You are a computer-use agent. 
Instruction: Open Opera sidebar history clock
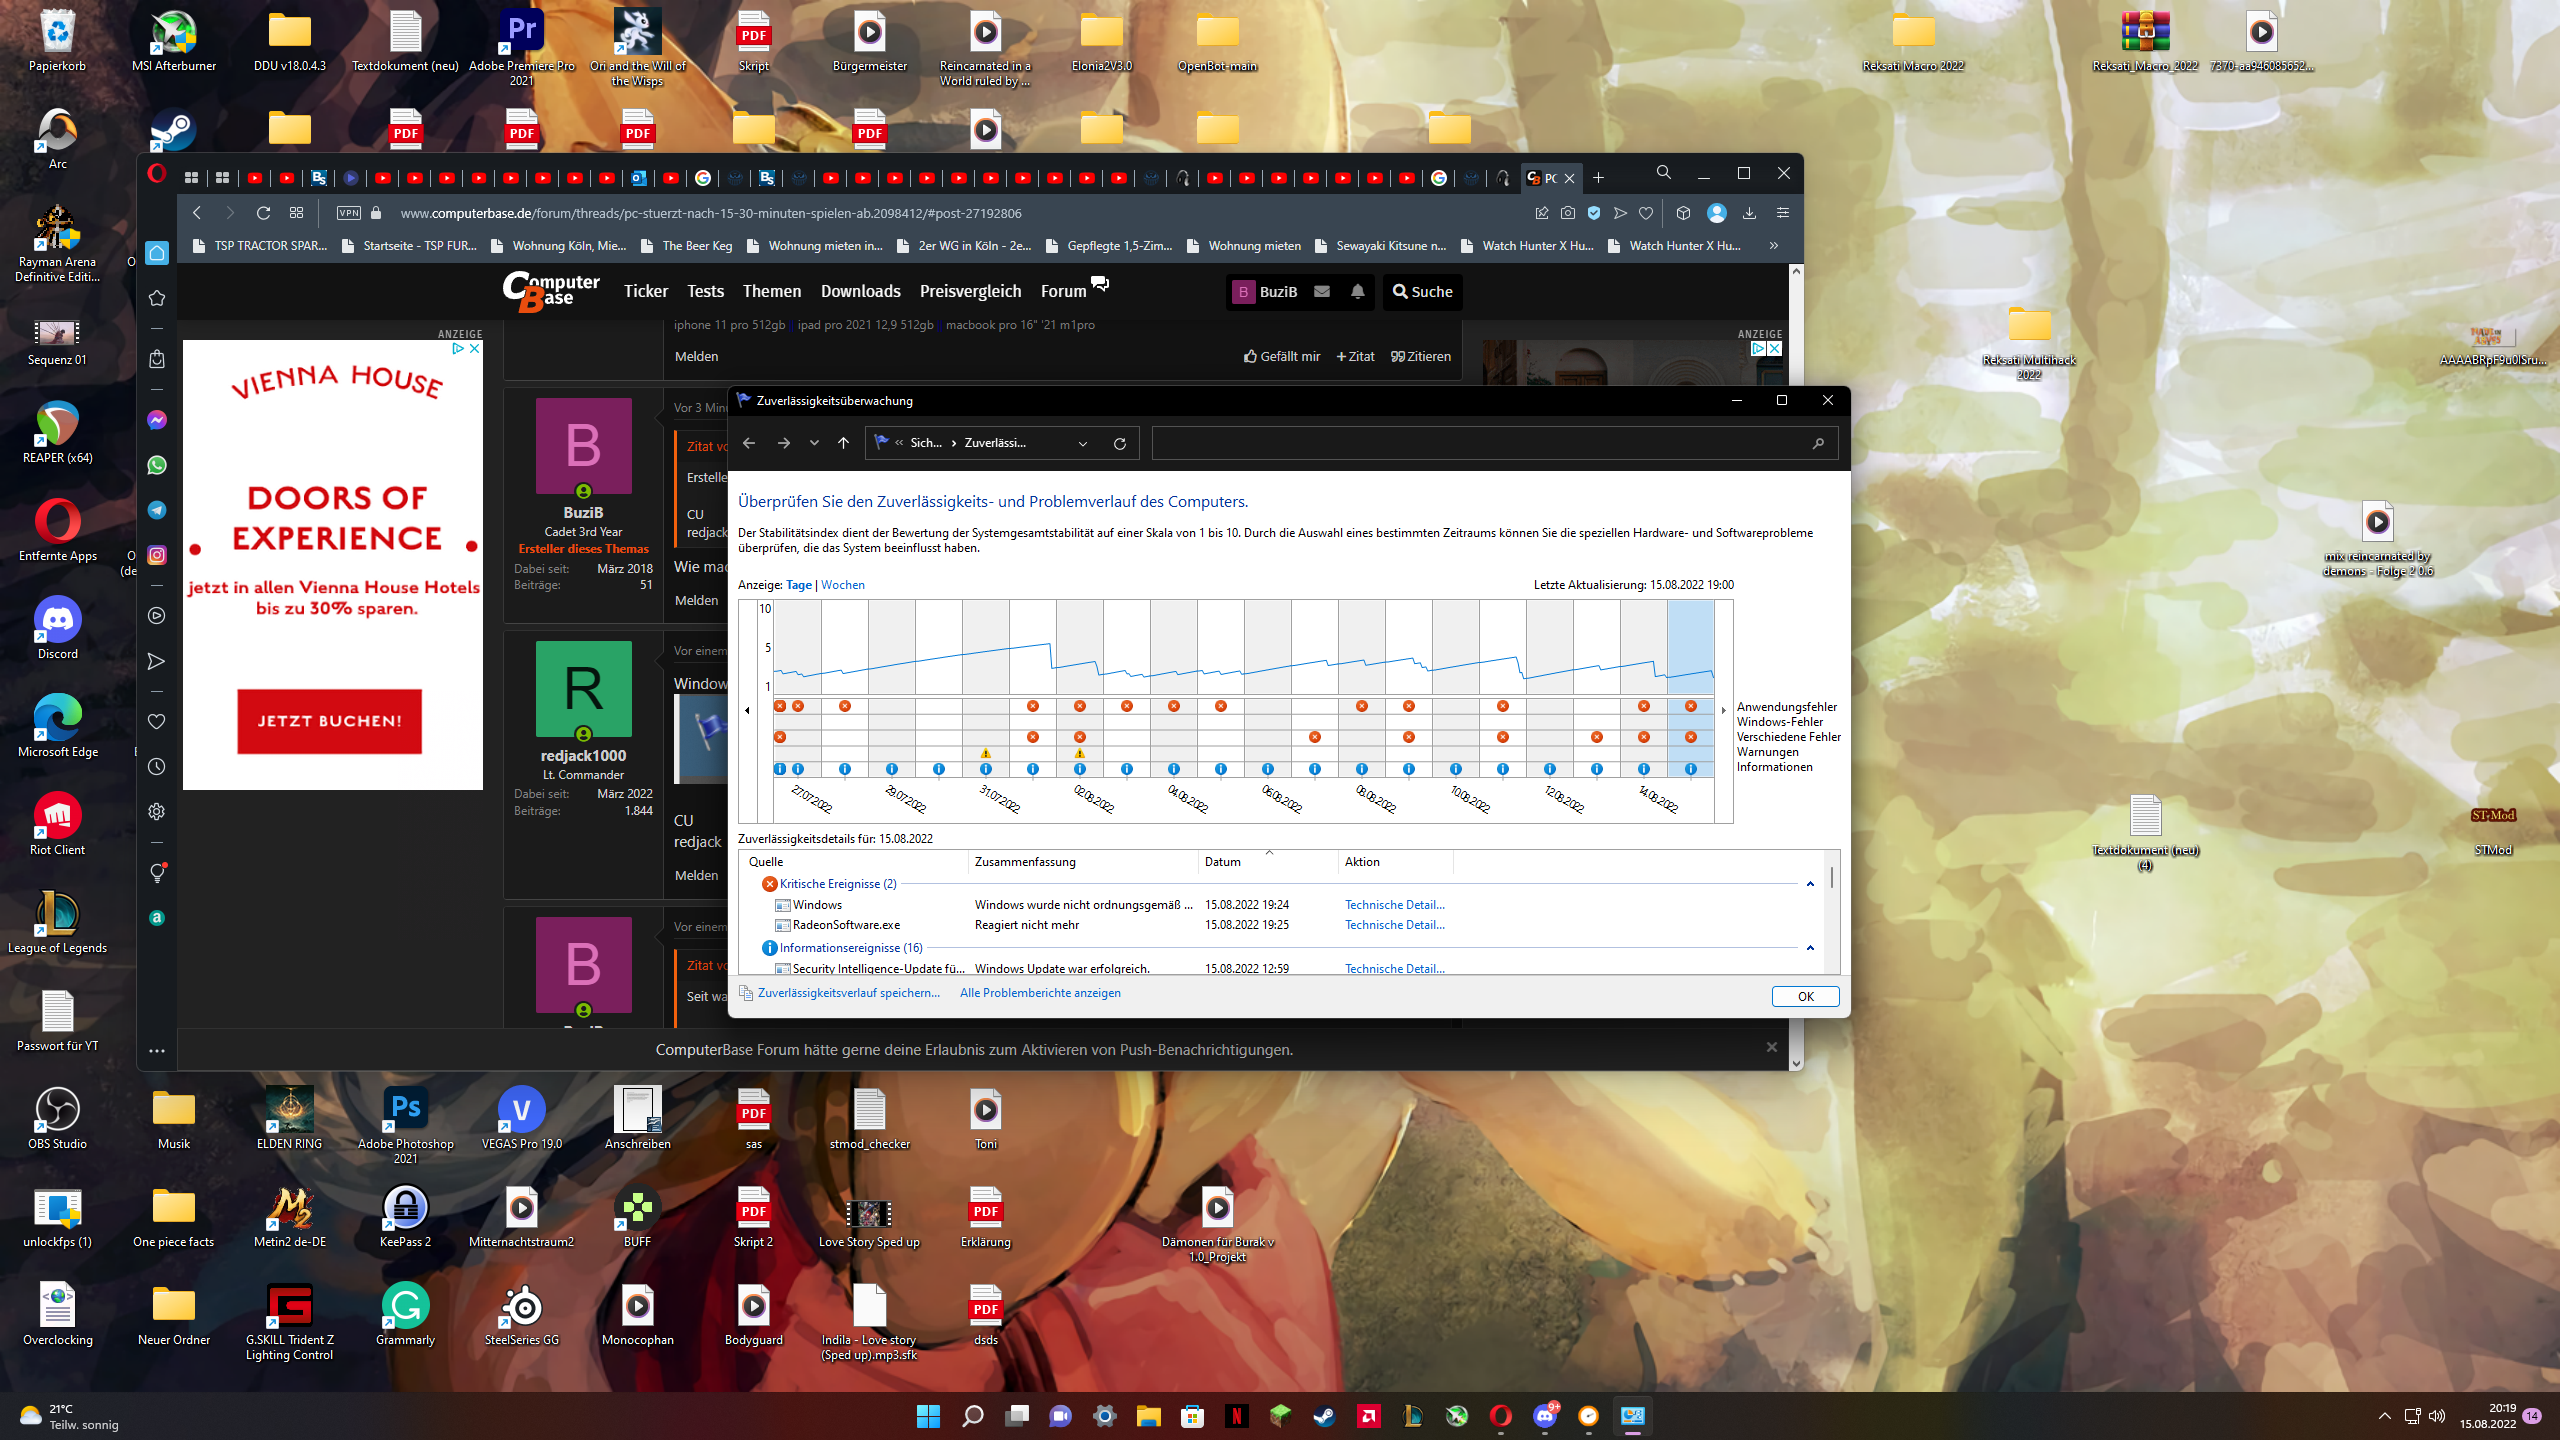[157, 767]
